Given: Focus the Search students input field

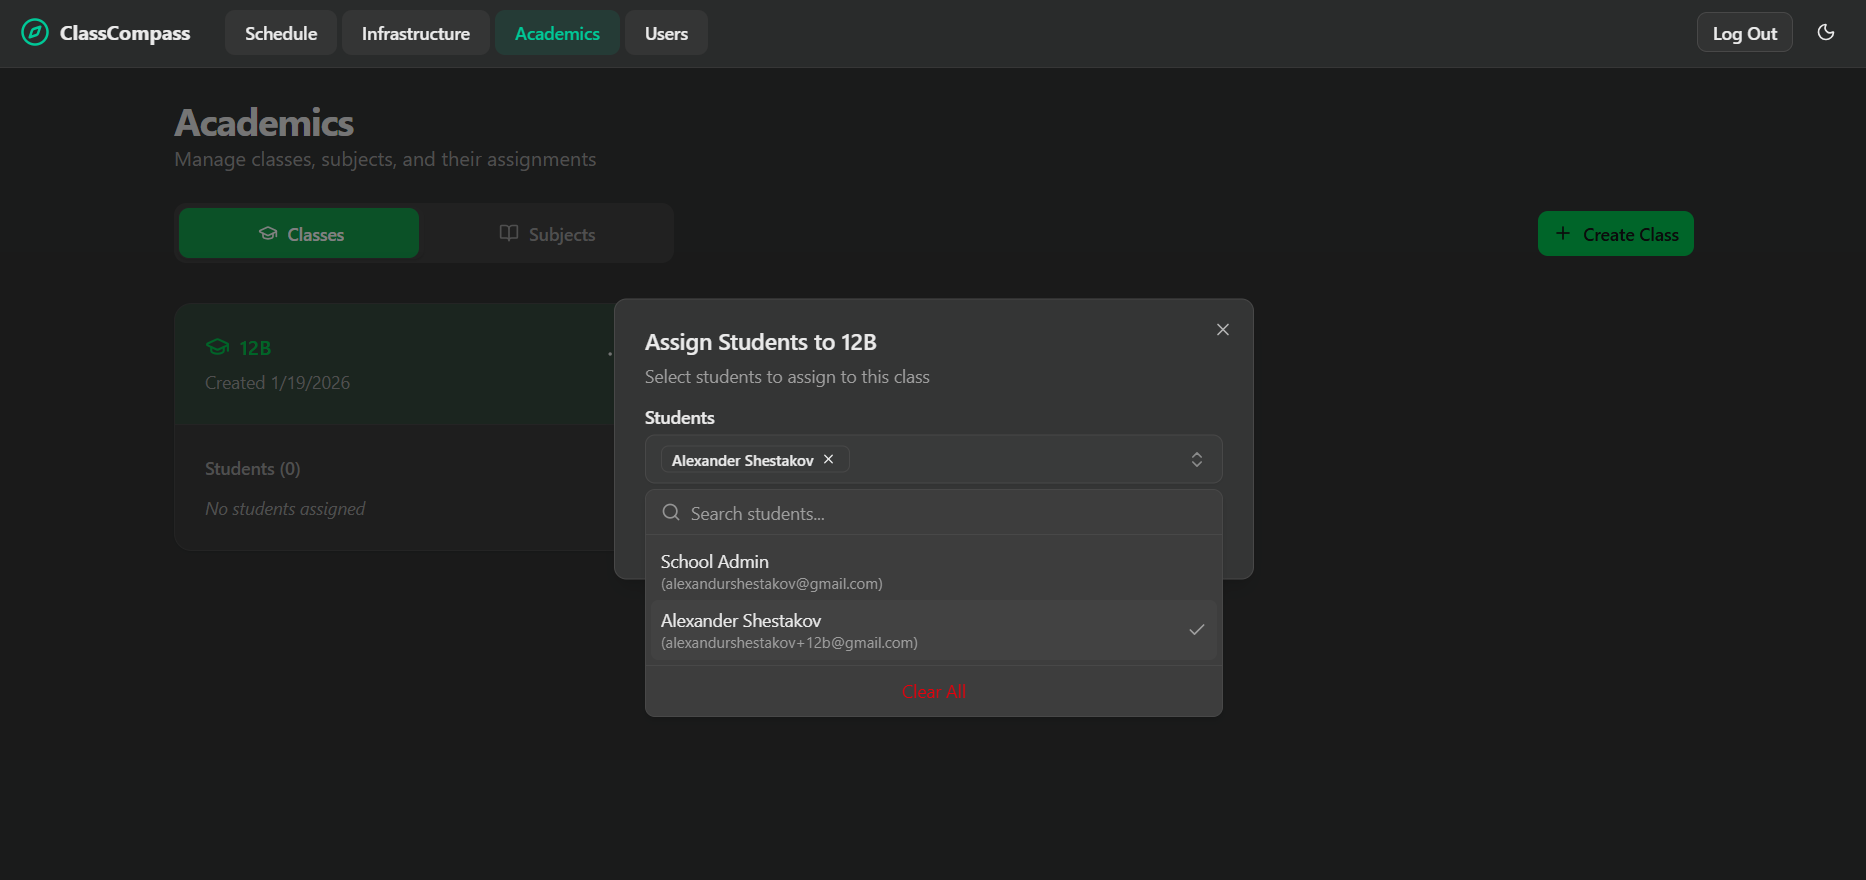Looking at the screenshot, I should tap(940, 513).
